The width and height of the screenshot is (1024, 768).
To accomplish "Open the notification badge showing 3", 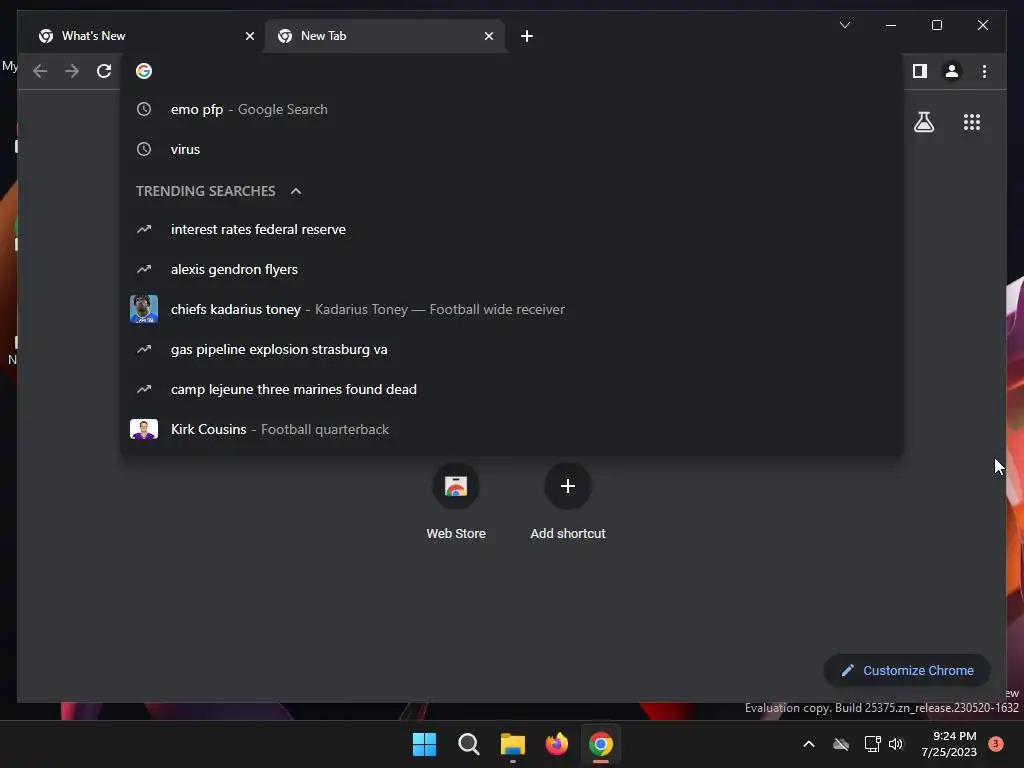I will coord(995,744).
